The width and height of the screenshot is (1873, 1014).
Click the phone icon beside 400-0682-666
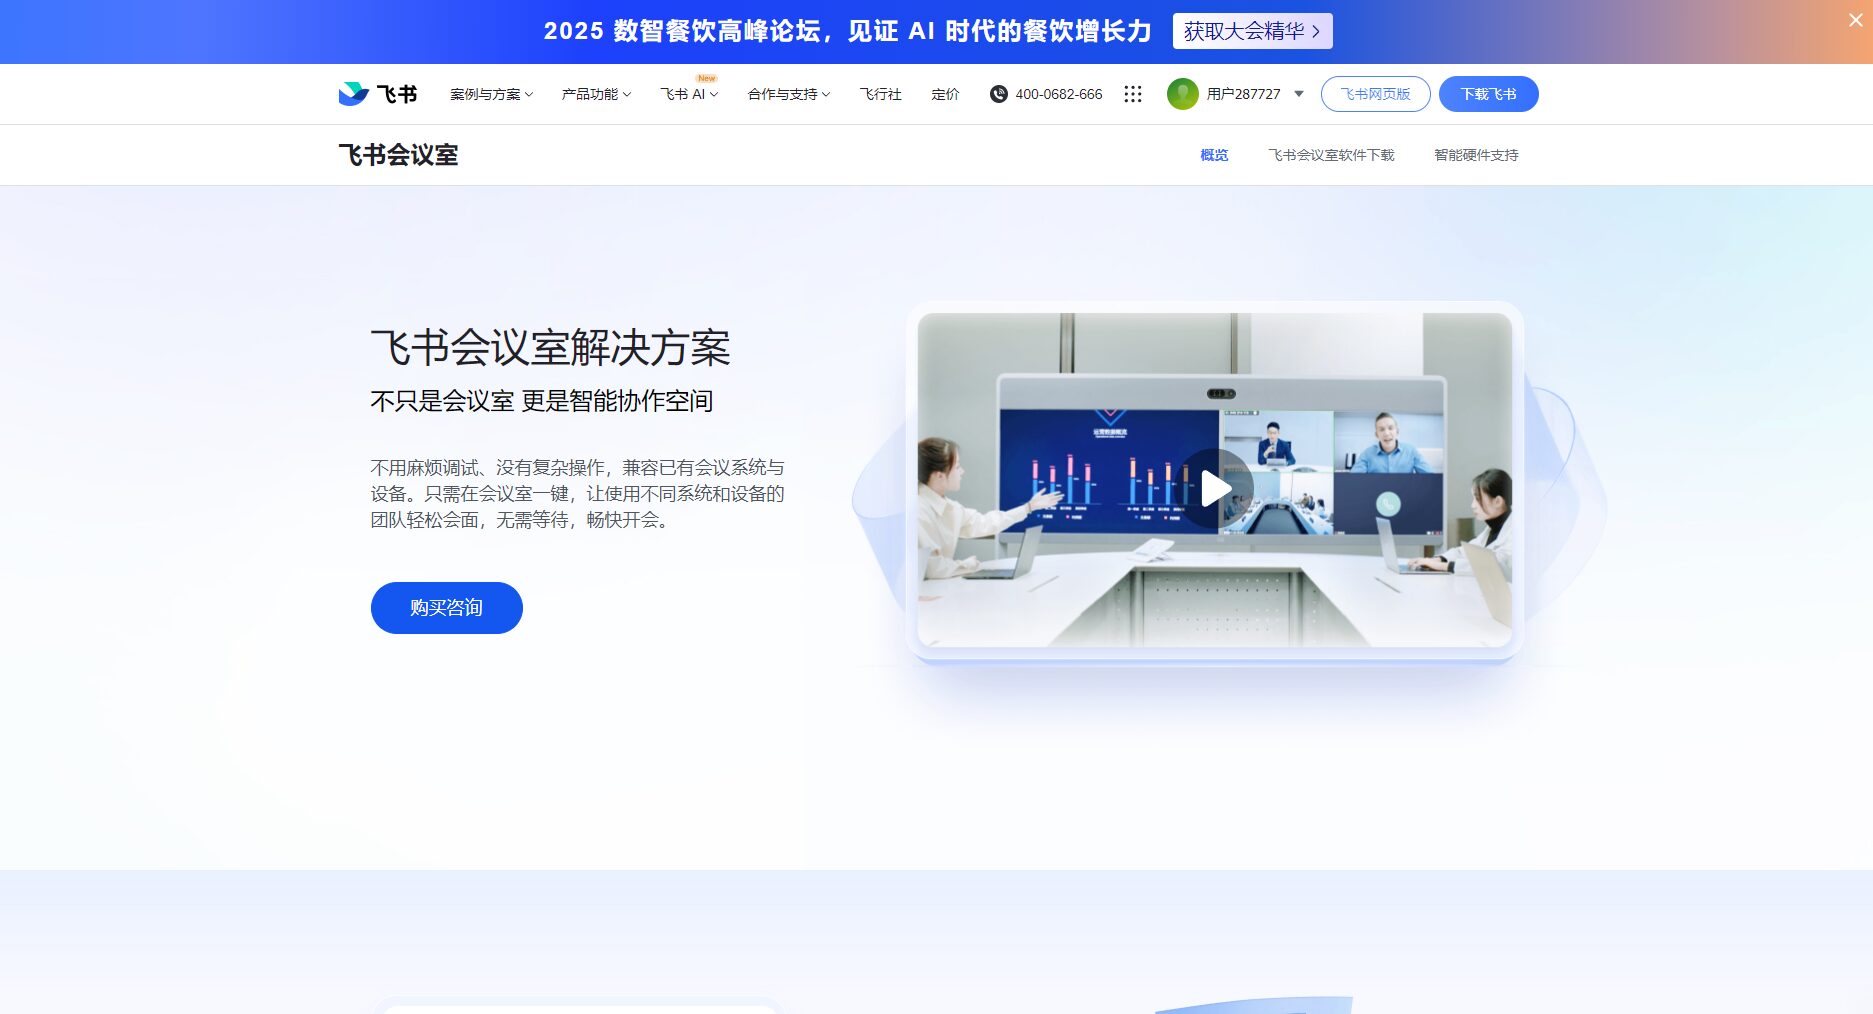tap(998, 94)
